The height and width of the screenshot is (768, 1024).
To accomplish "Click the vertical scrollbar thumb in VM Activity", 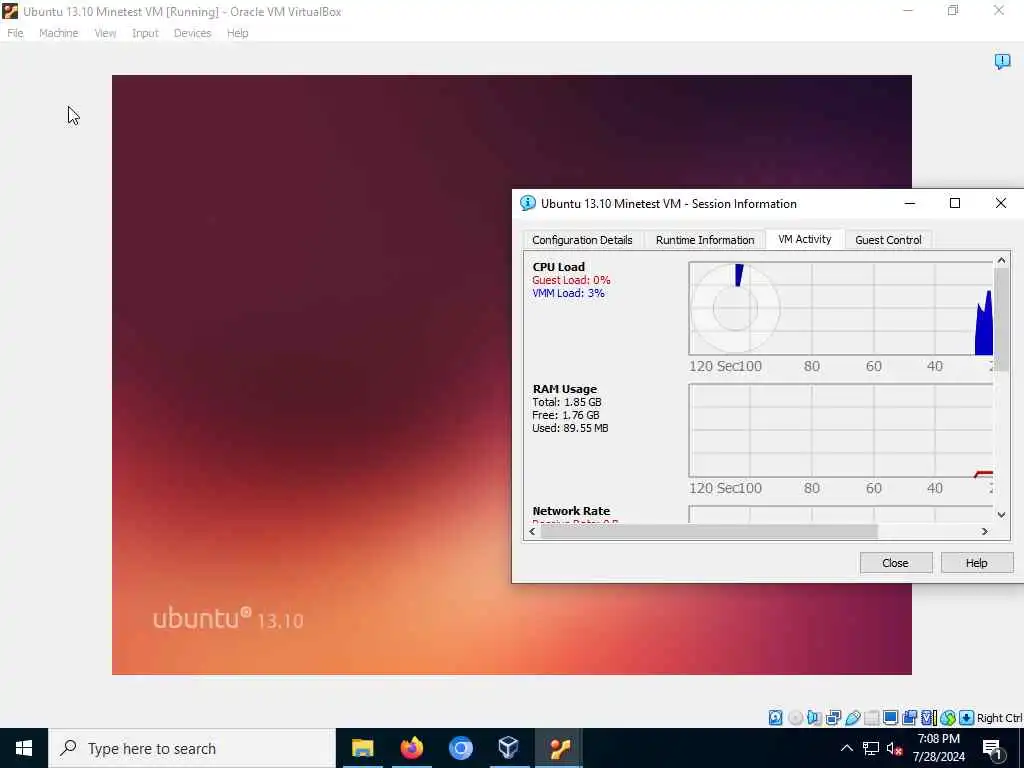I will 1001,319.
